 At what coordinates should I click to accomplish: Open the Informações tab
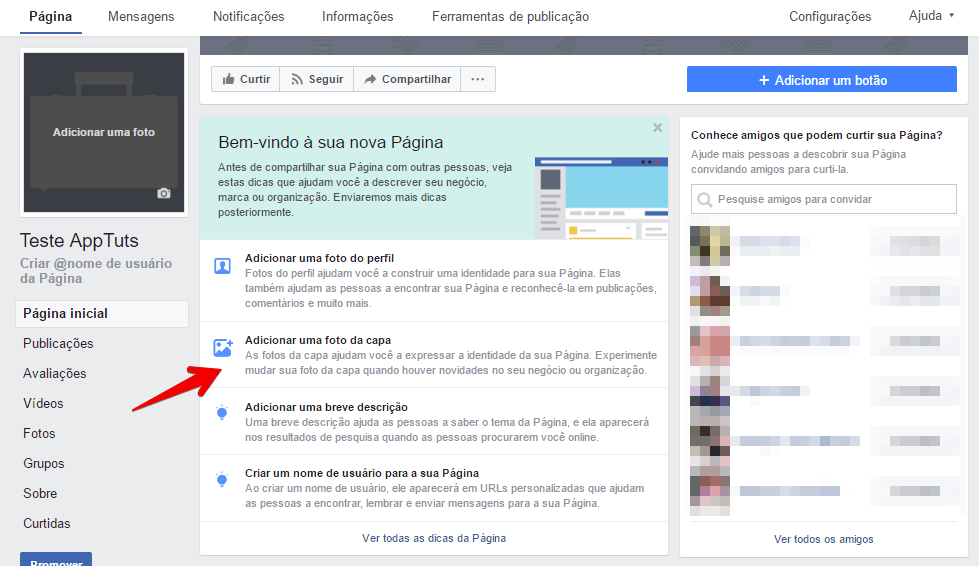point(358,17)
